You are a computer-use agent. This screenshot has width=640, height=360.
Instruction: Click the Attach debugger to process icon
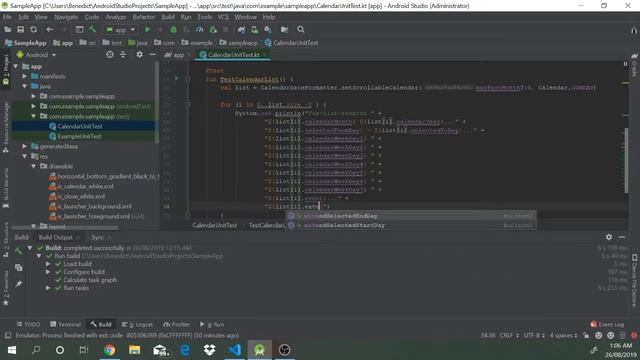[213, 29]
